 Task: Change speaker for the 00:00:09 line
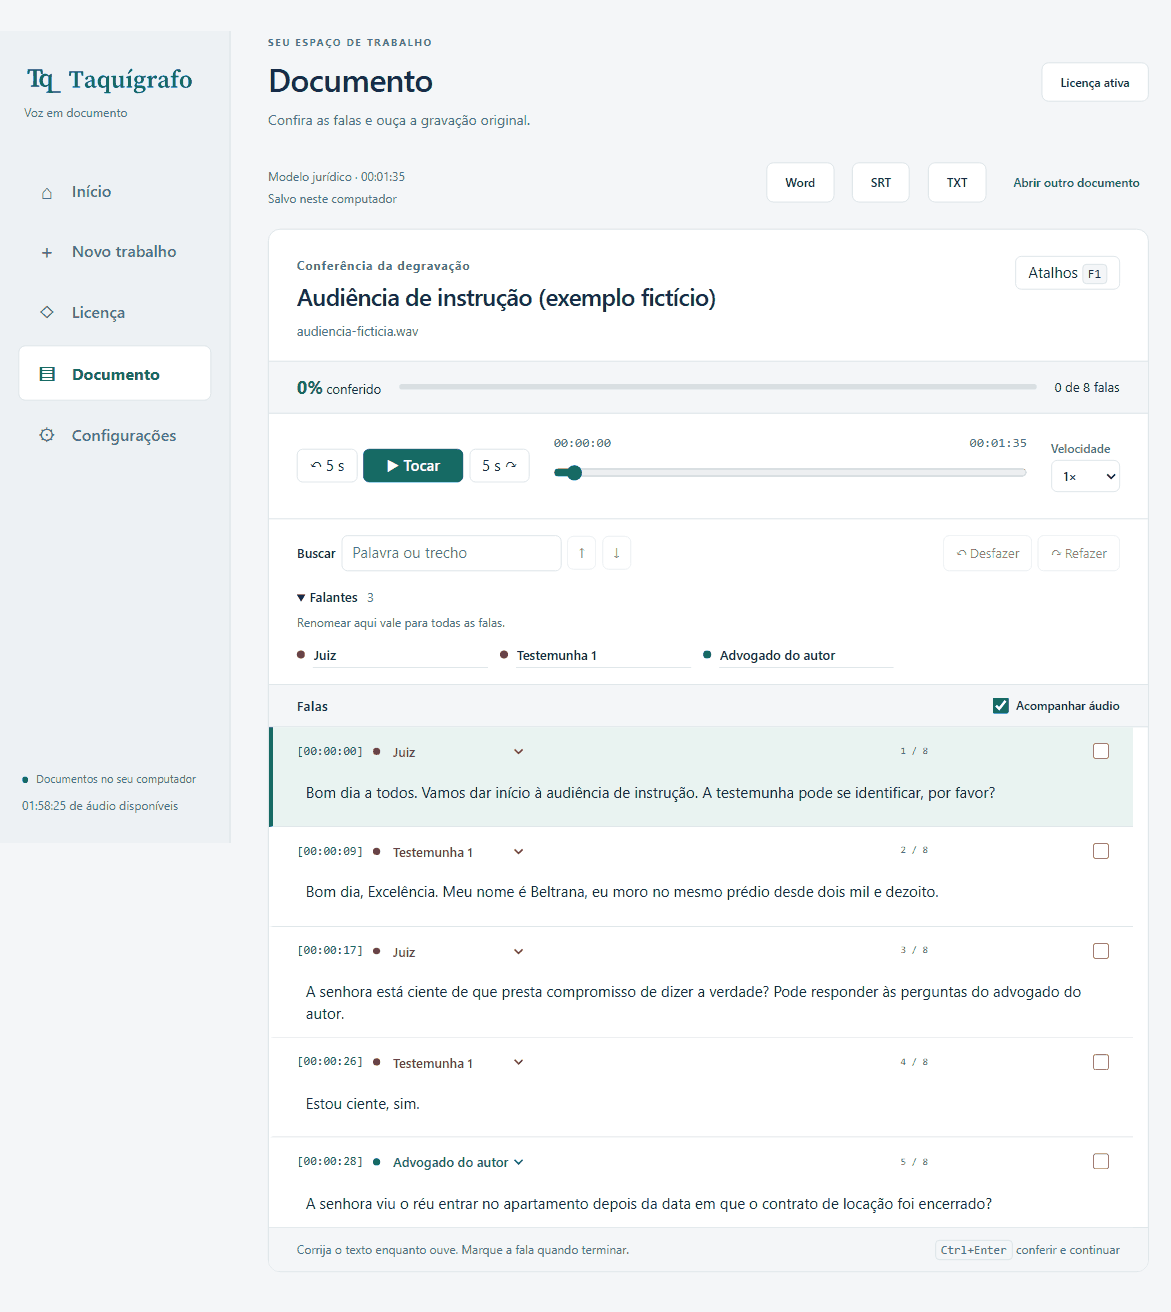point(457,852)
